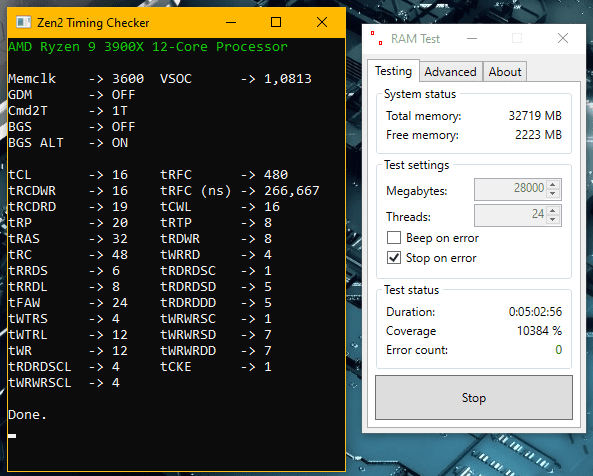
Task: Click the Error count value 0
Action: click(x=559, y=350)
